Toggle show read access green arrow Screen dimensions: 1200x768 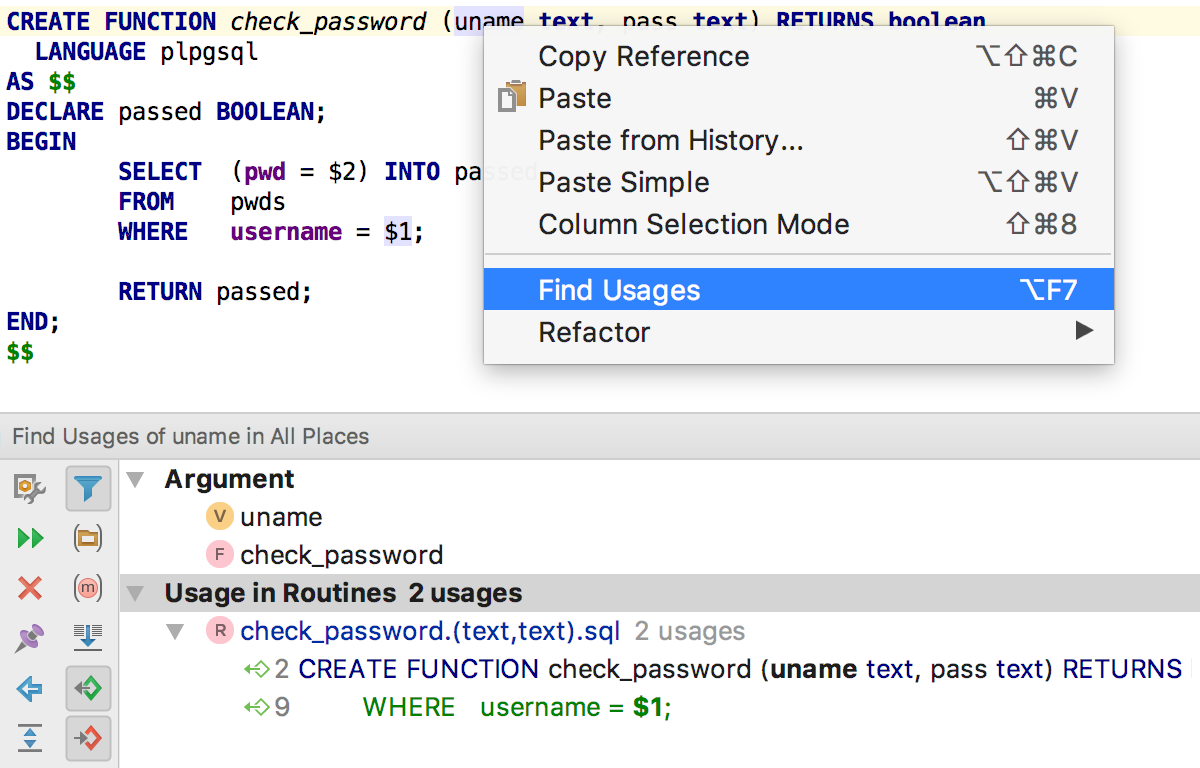(x=88, y=689)
